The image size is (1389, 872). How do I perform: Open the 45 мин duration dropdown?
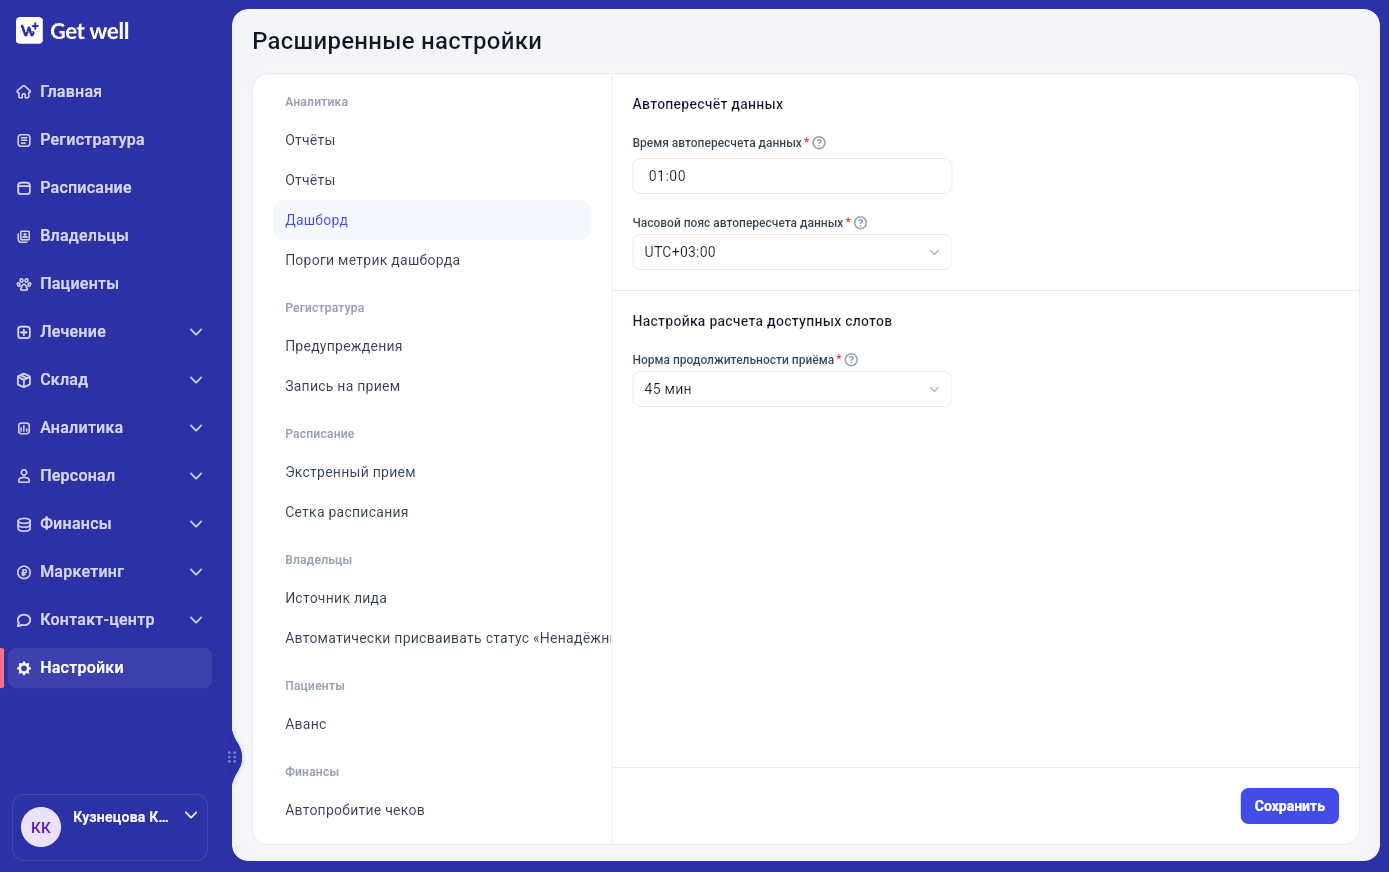click(792, 389)
